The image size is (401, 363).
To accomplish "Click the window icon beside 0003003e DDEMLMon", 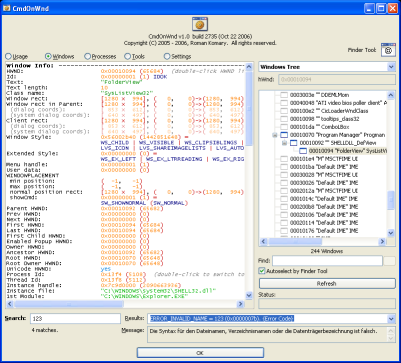I will point(284,95).
